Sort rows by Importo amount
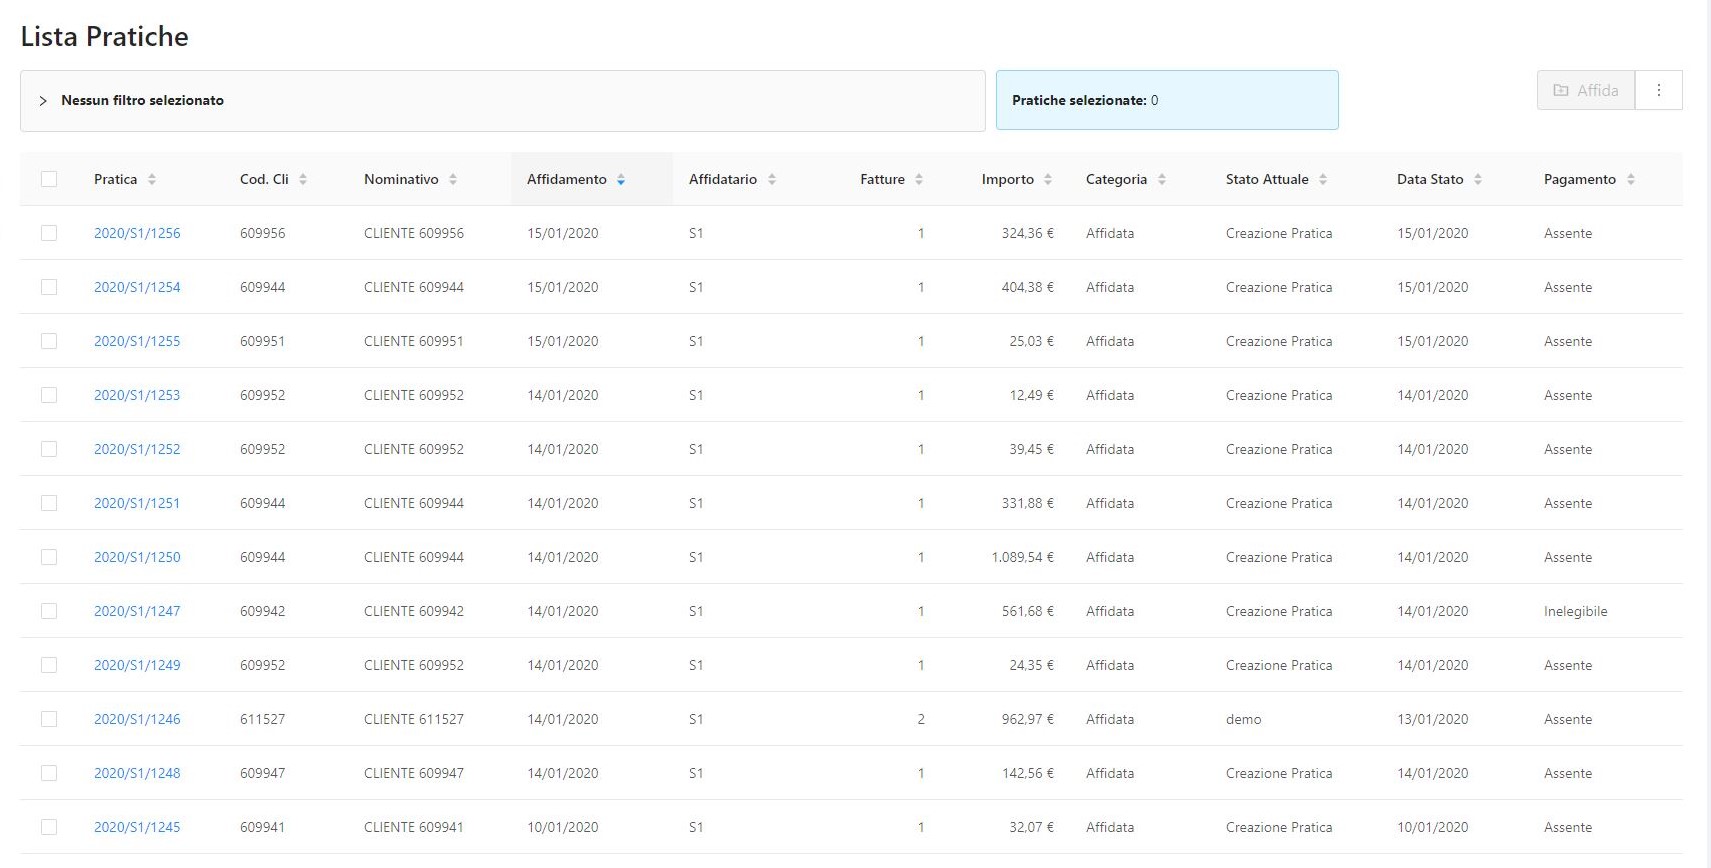The width and height of the screenshot is (1711, 868). tap(1048, 180)
